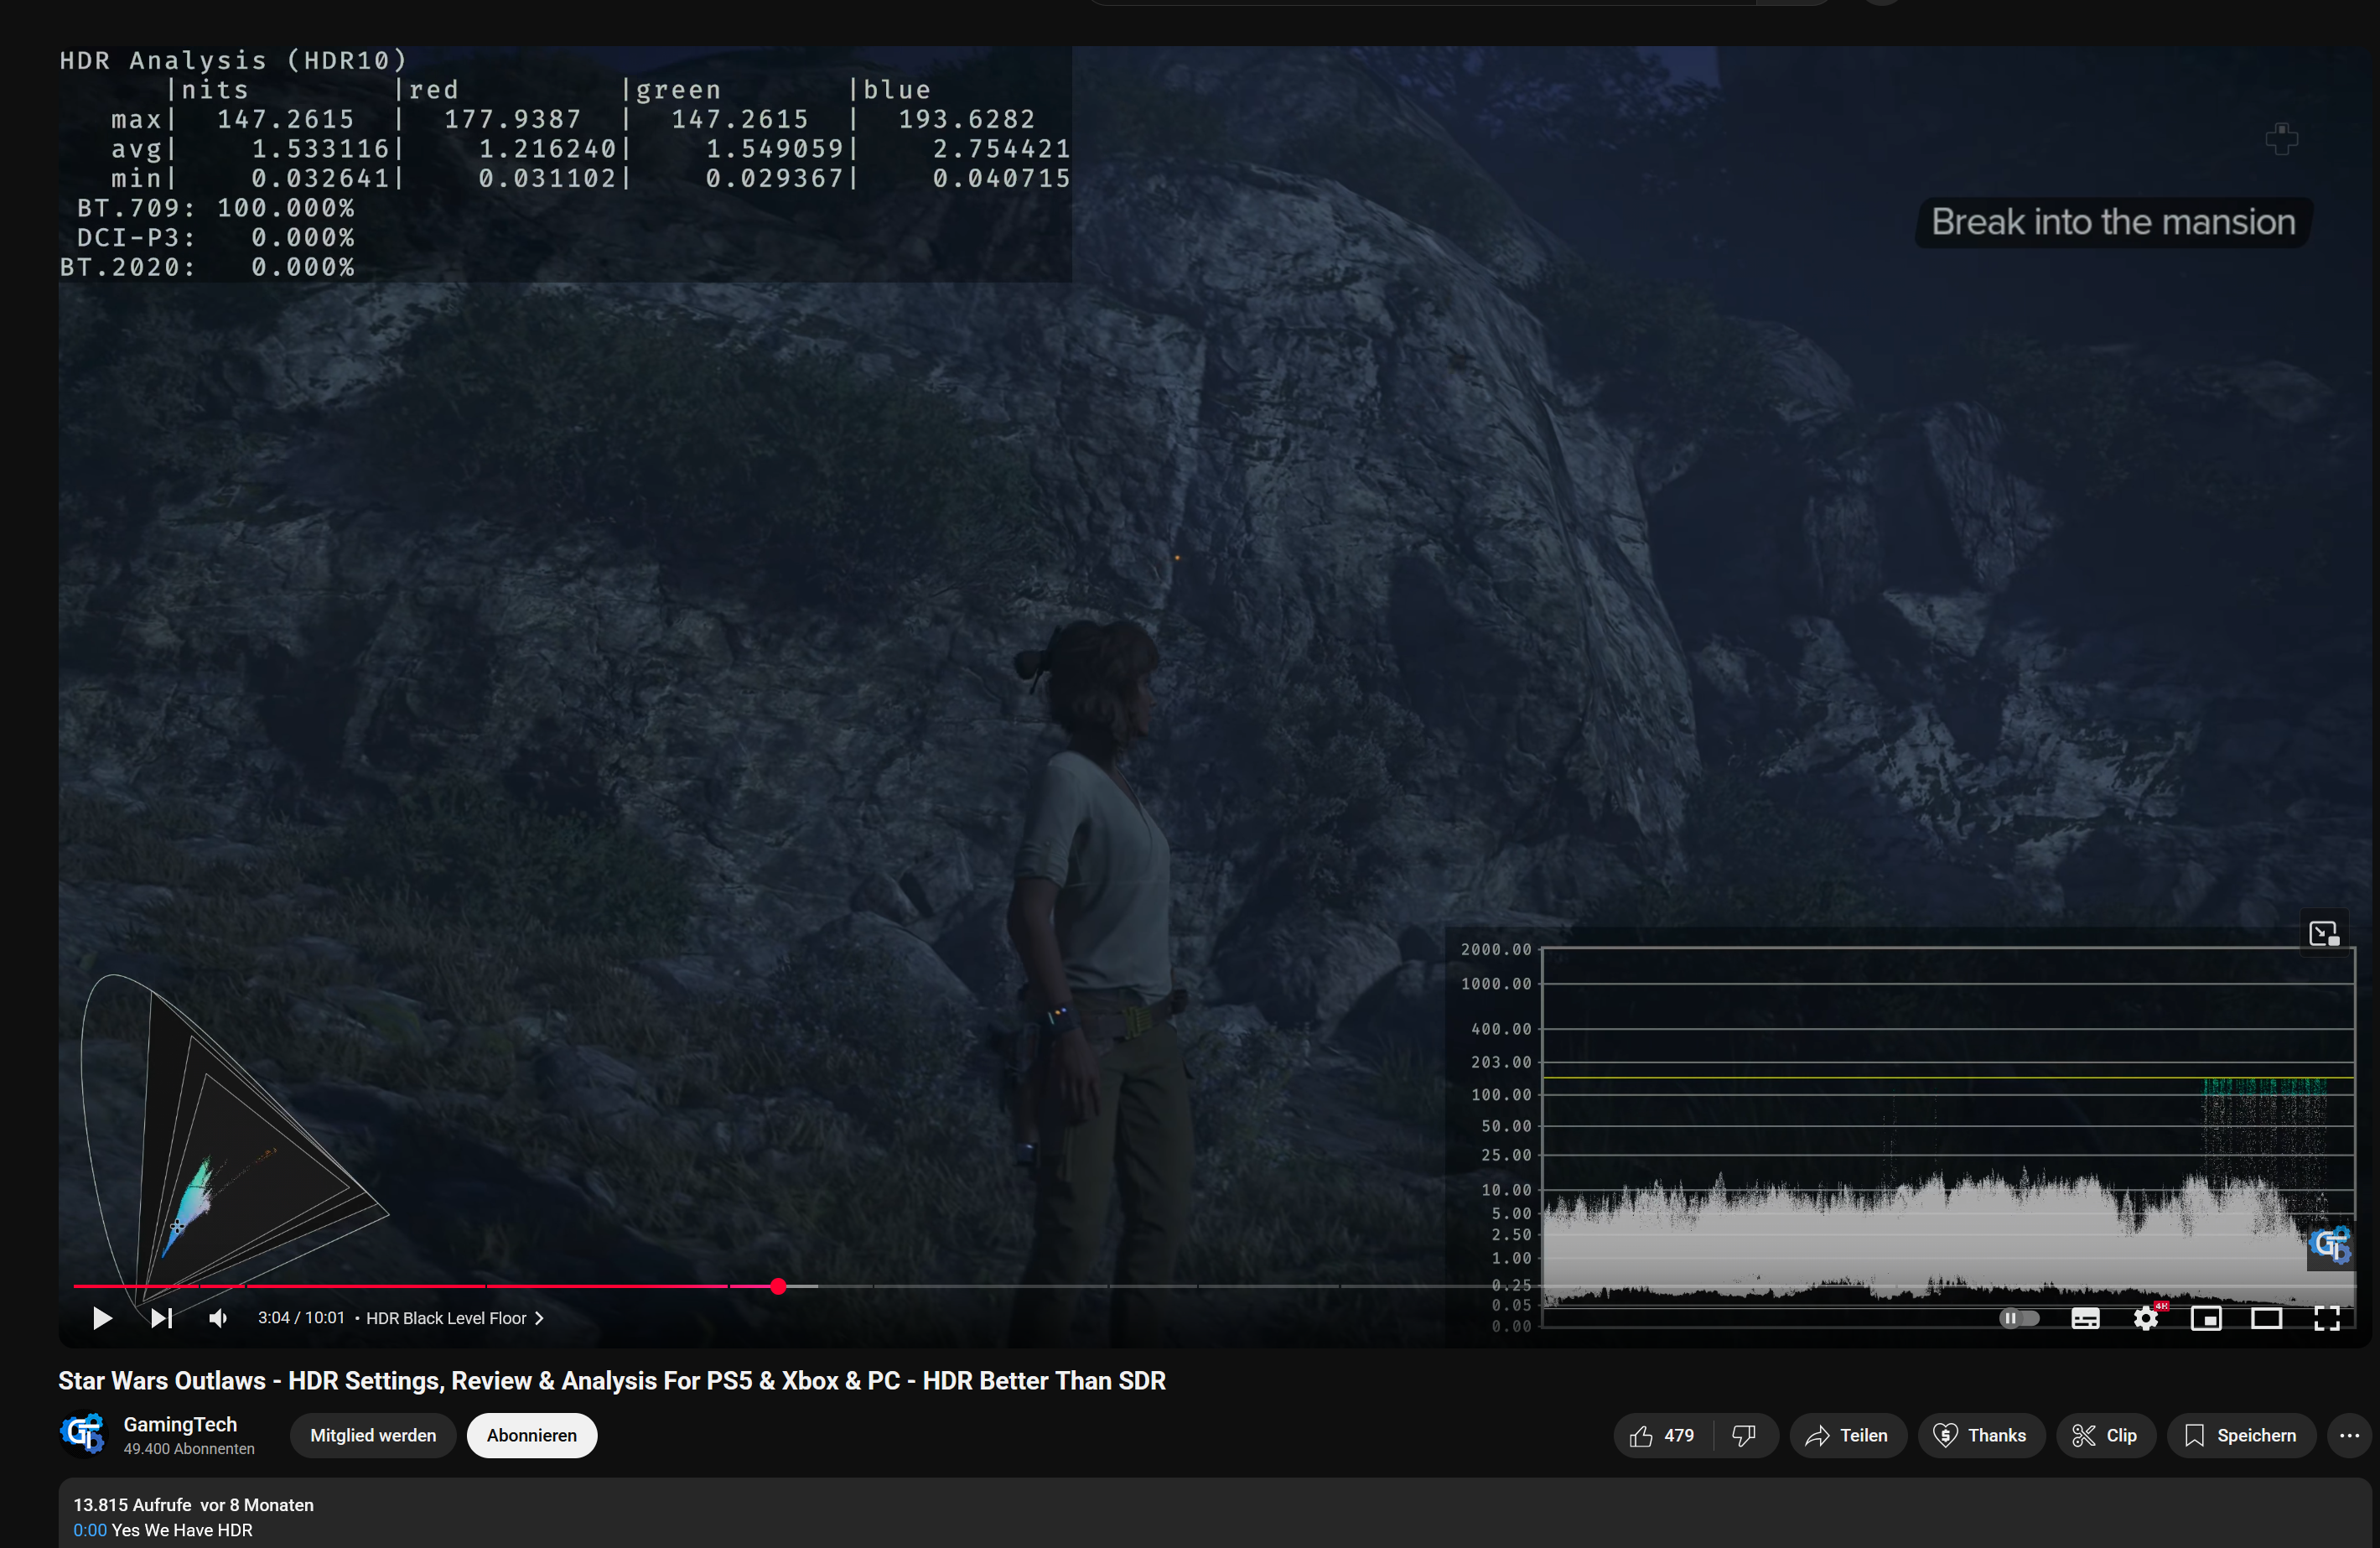The image size is (2380, 1548).
Task: Expand the HDR Black Level Floor chapter list
Action: (x=538, y=1318)
